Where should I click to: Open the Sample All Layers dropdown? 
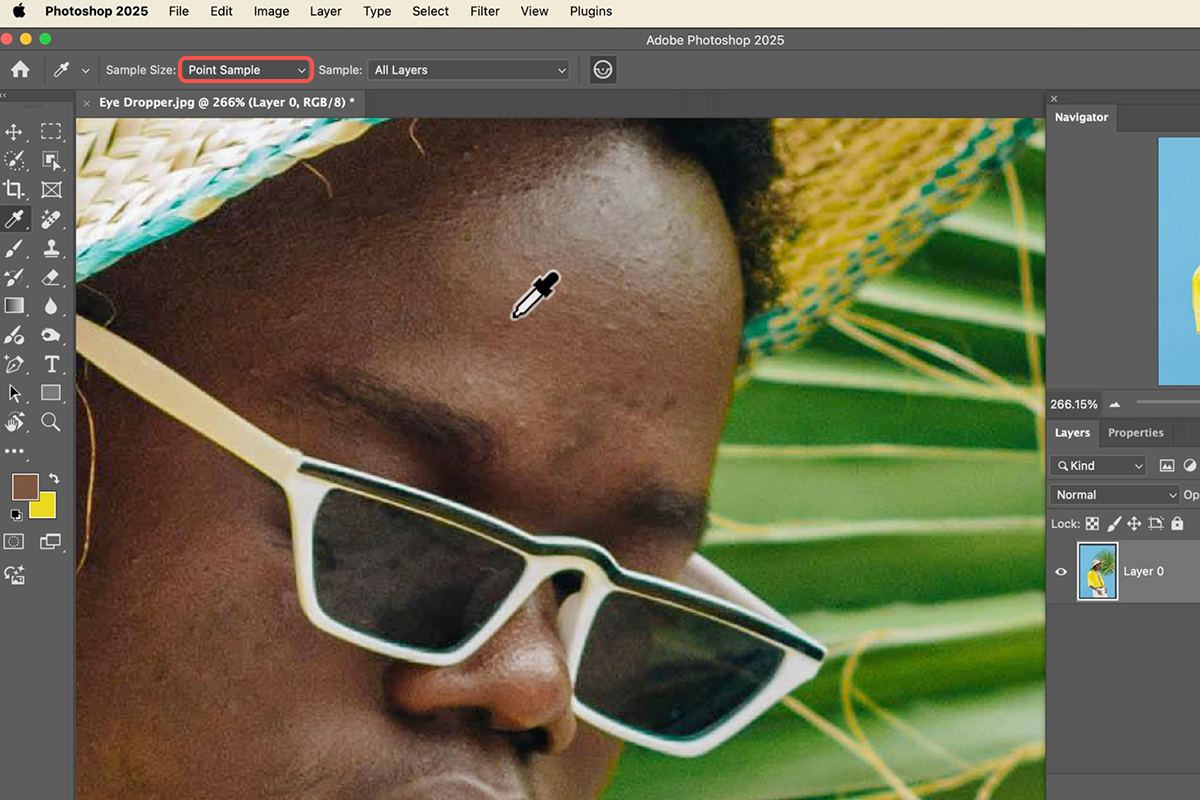468,70
